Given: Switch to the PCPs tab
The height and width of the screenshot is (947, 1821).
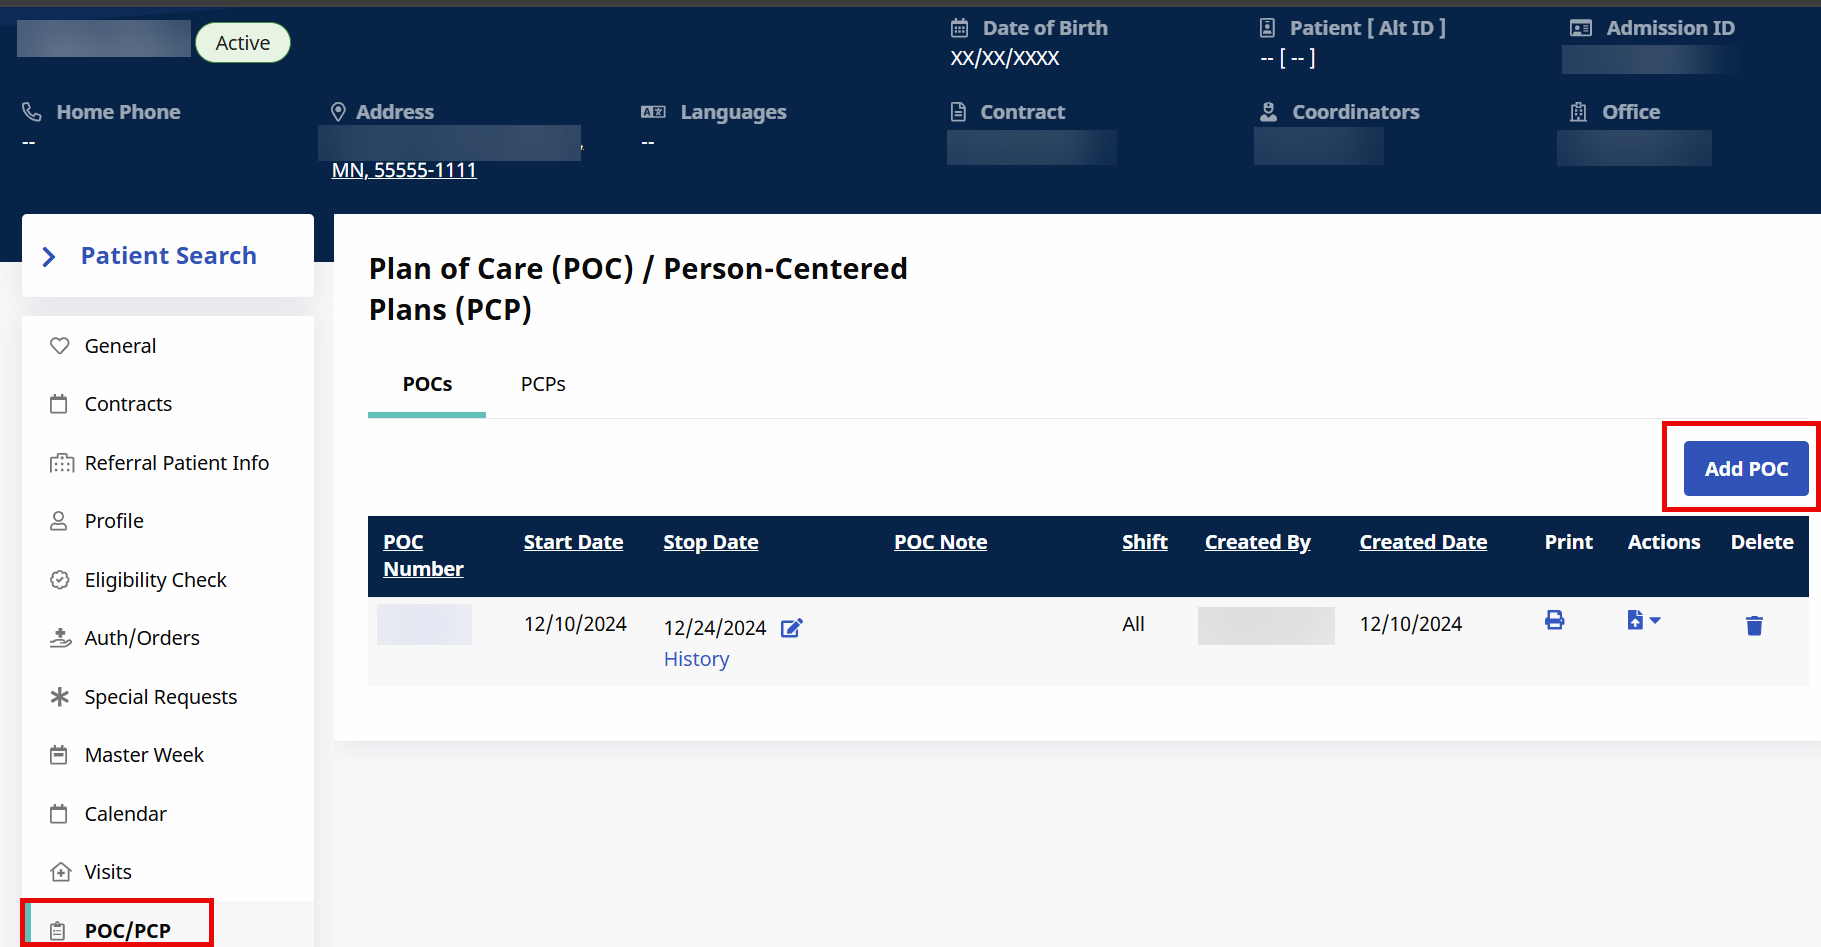Looking at the screenshot, I should pos(543,384).
